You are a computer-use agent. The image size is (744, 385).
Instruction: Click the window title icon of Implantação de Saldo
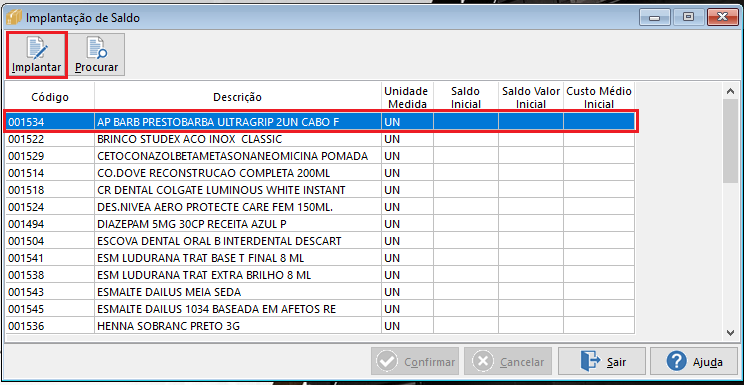coord(14,18)
